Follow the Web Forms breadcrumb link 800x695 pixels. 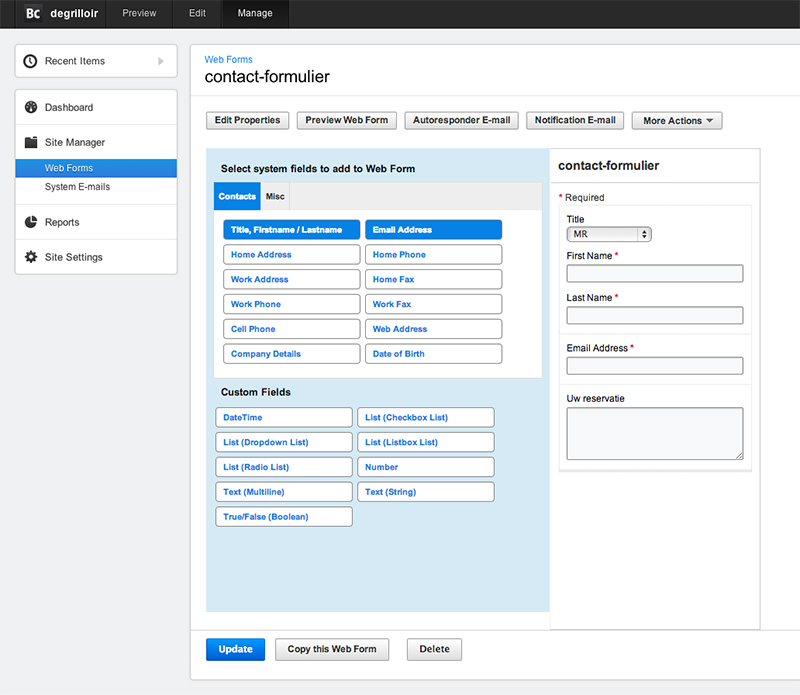228,59
